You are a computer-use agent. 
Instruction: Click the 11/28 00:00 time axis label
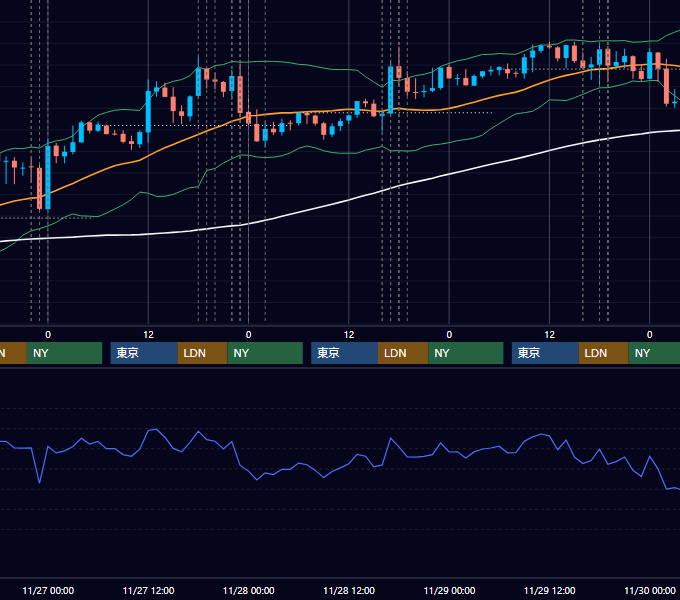[x=248, y=590]
